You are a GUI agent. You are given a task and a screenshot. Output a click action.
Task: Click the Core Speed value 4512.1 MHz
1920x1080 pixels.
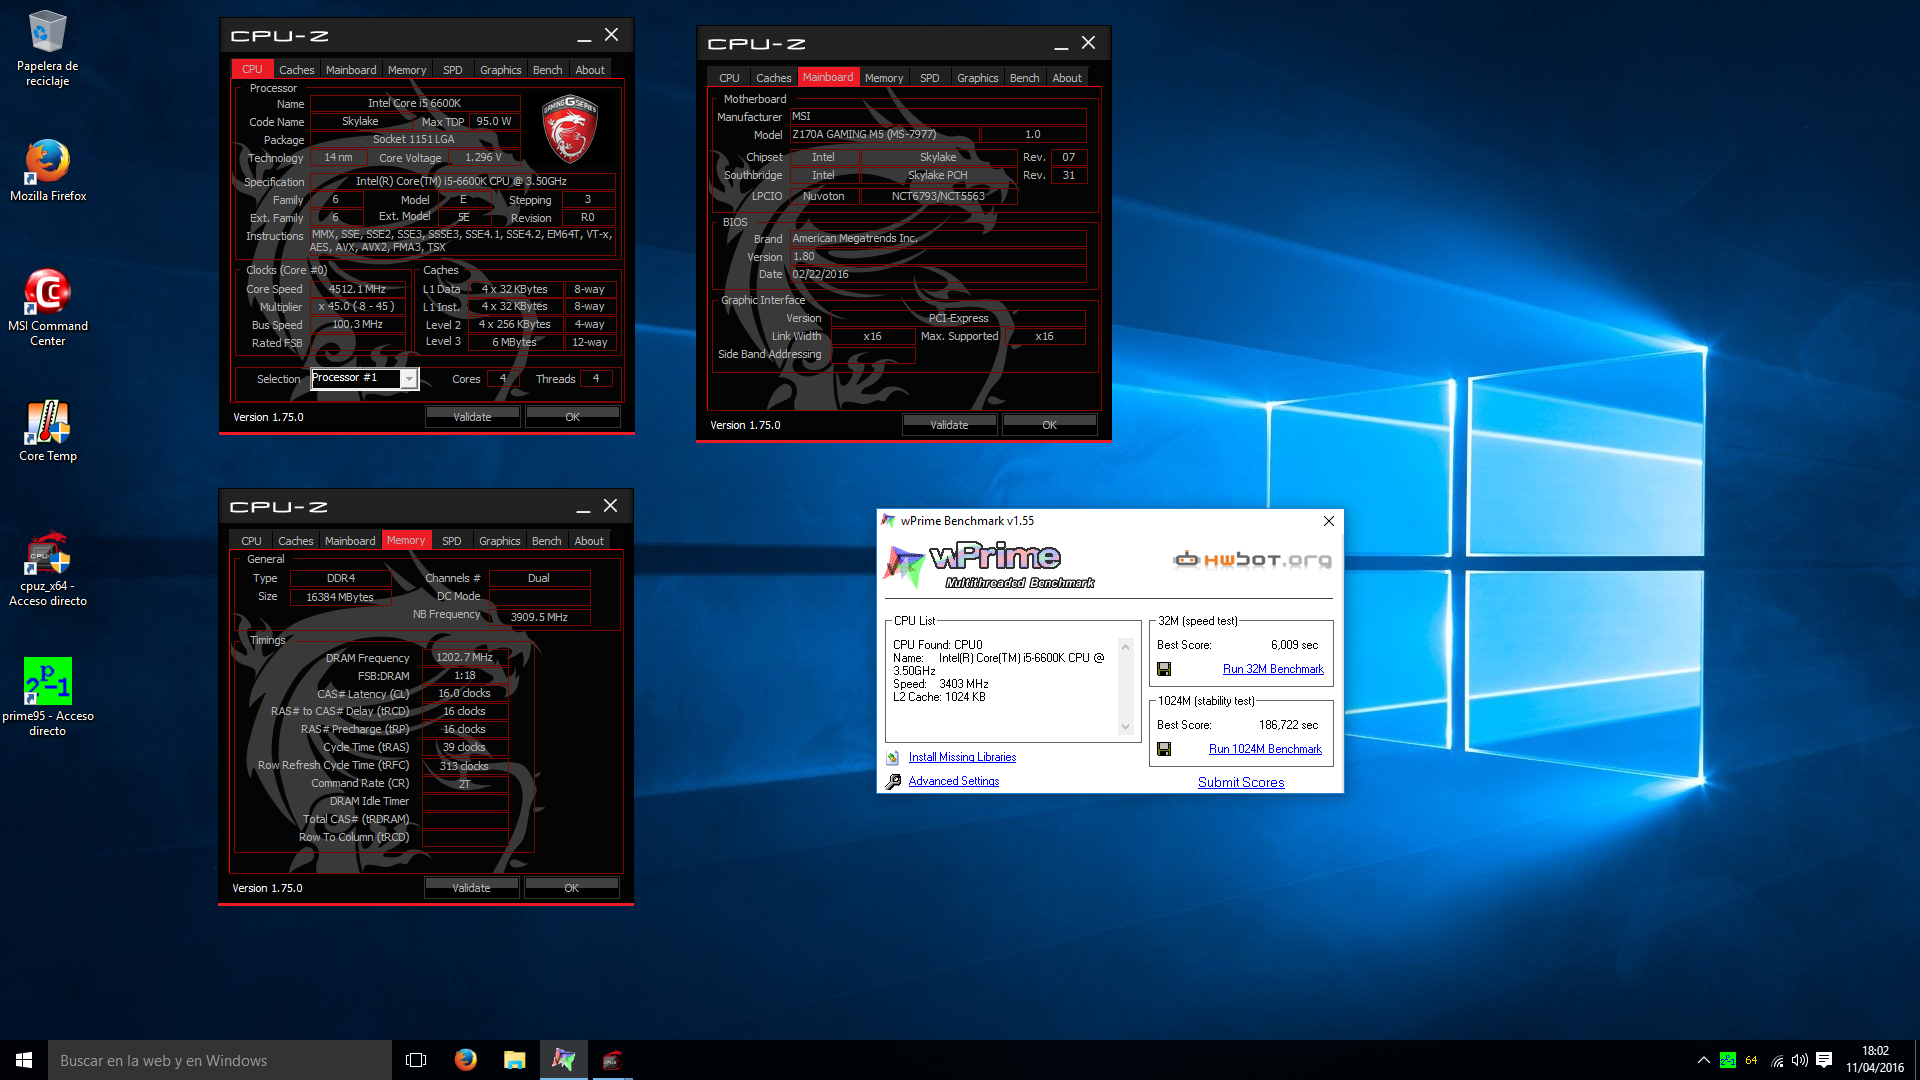pyautogui.click(x=357, y=289)
